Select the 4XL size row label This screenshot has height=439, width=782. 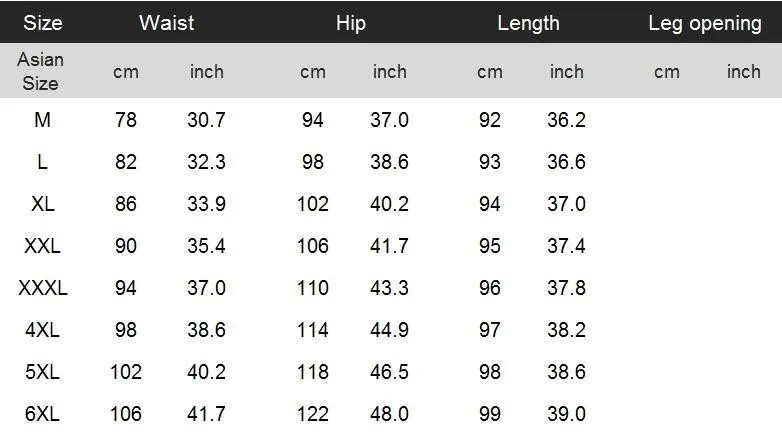(42, 330)
